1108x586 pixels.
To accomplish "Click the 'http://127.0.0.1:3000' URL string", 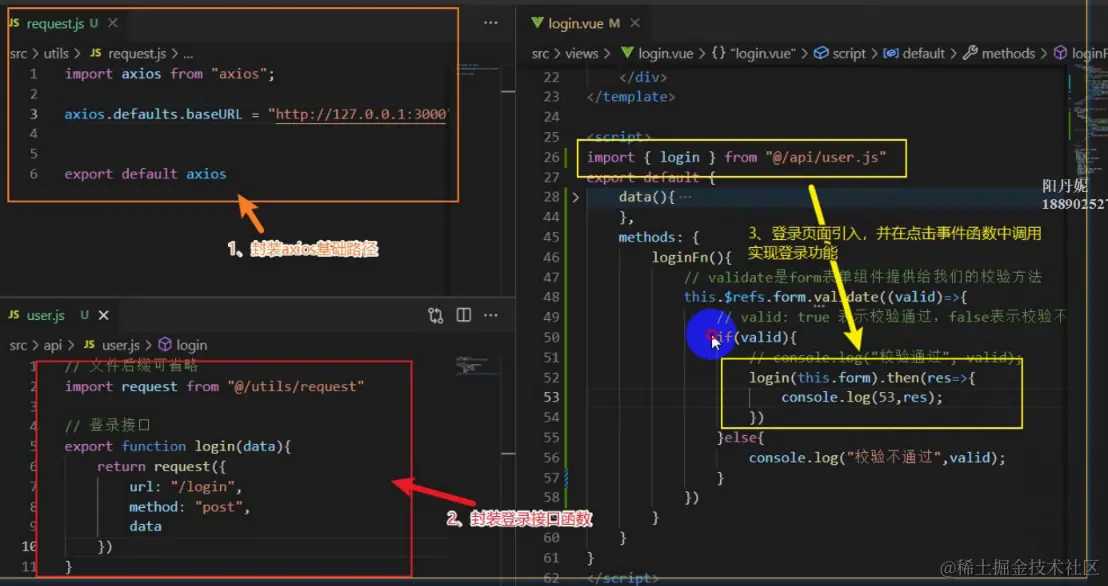I will click(361, 115).
